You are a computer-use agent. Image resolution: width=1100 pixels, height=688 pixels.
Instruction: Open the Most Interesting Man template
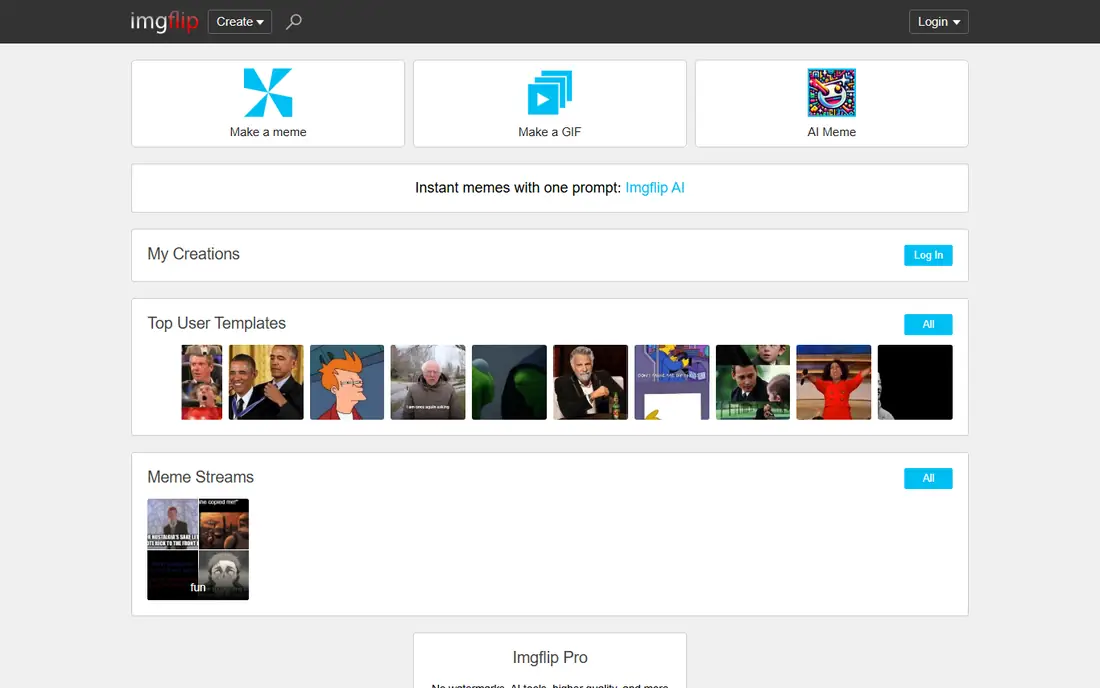click(x=591, y=382)
